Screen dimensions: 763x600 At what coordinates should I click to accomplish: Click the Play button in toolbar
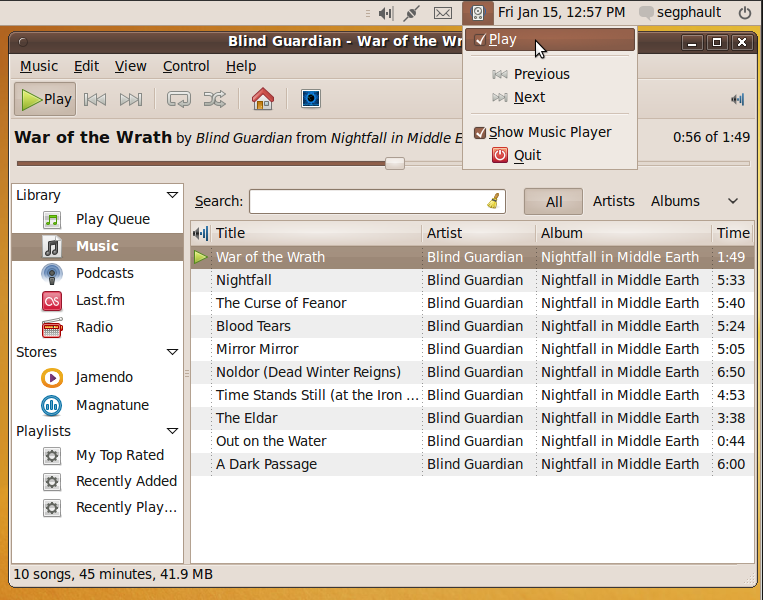click(45, 99)
